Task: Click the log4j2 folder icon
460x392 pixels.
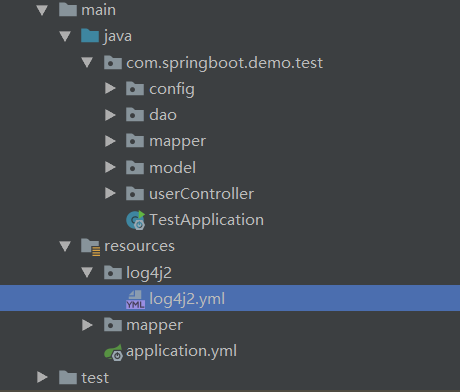Action: [x=113, y=272]
